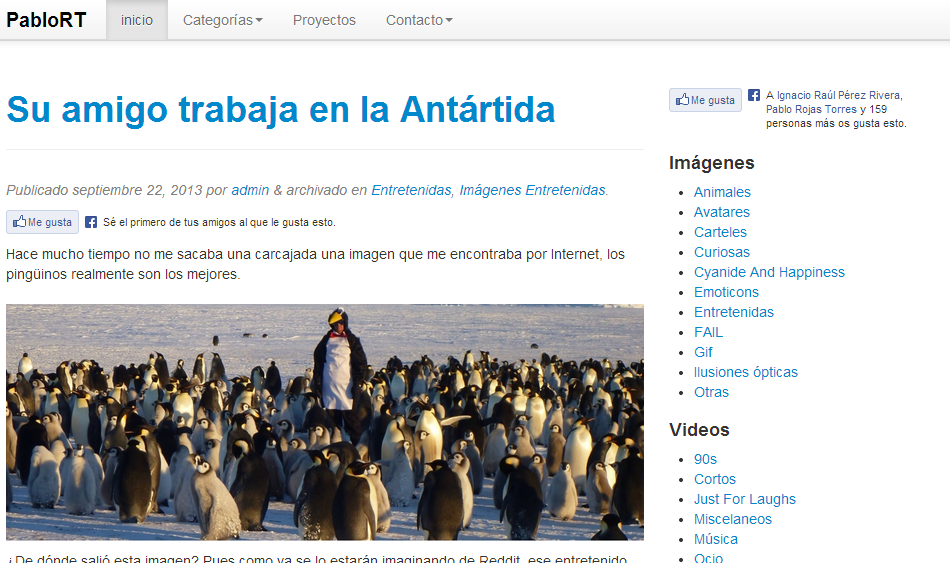
Task: Open the Imágenes Entretenidas category link
Action: (x=532, y=190)
